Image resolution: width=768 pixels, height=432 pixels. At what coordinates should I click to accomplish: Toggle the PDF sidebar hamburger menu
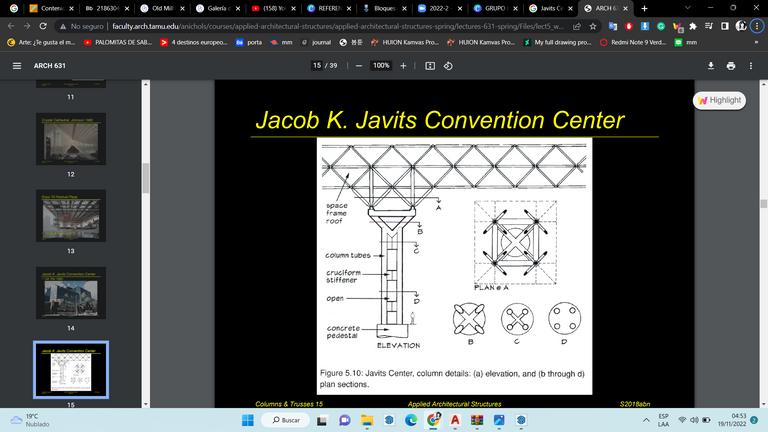point(17,66)
